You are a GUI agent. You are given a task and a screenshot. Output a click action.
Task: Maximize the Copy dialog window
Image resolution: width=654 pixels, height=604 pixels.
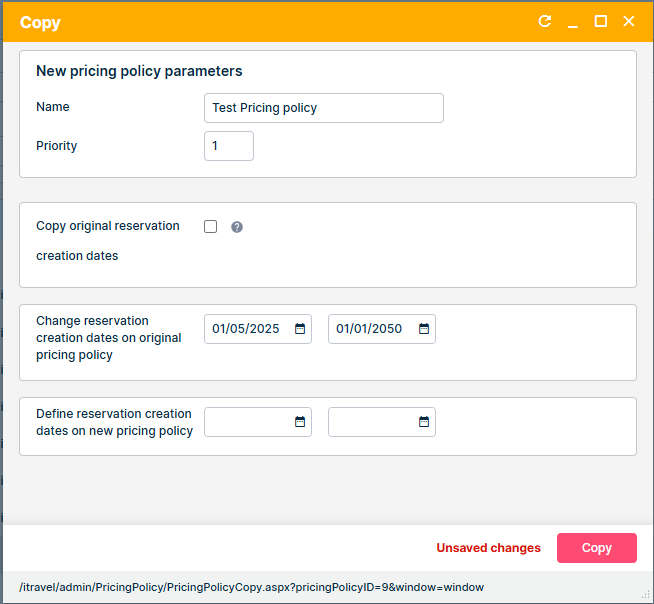coord(601,21)
